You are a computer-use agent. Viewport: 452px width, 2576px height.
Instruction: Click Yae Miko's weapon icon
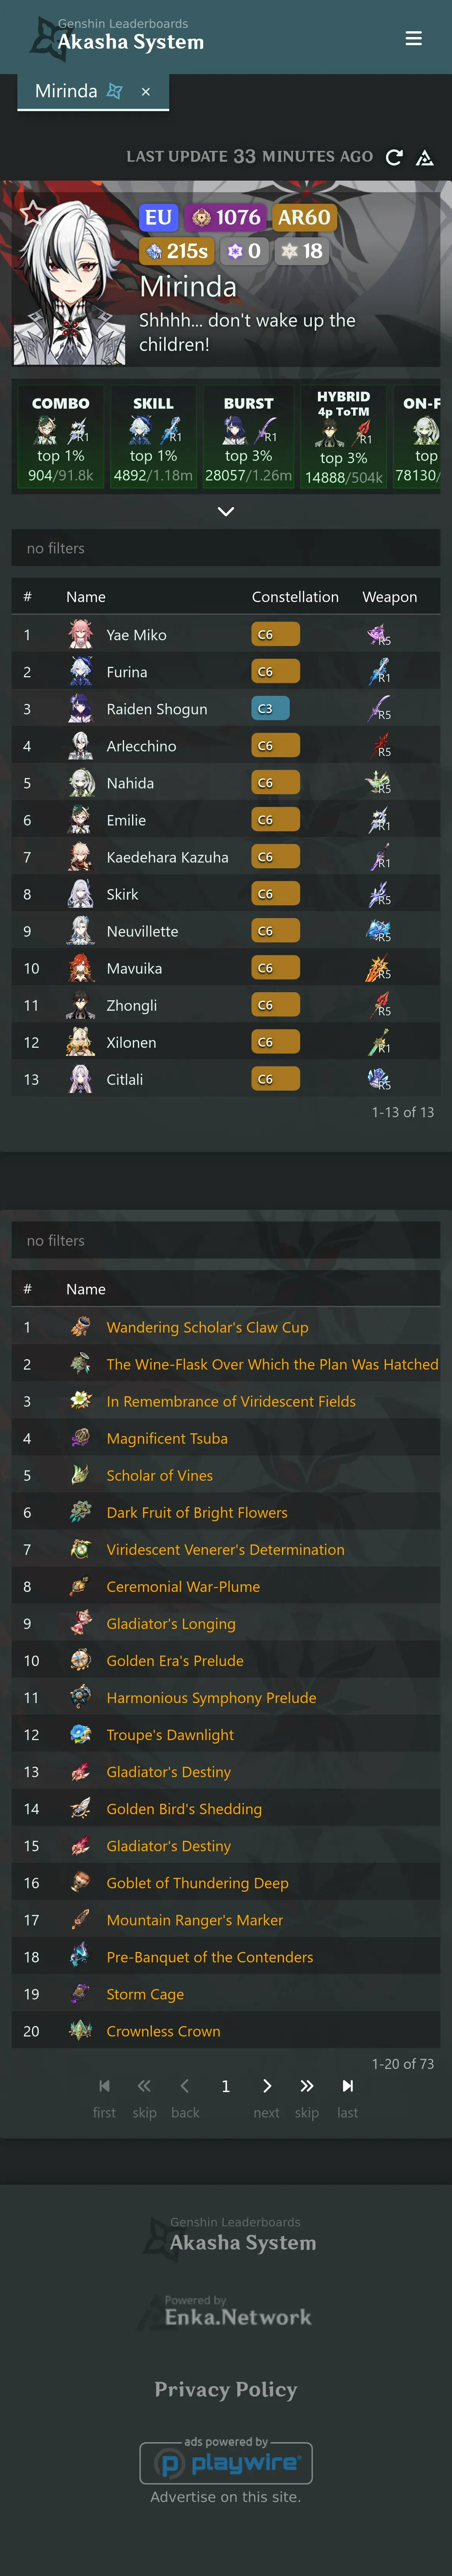(378, 634)
